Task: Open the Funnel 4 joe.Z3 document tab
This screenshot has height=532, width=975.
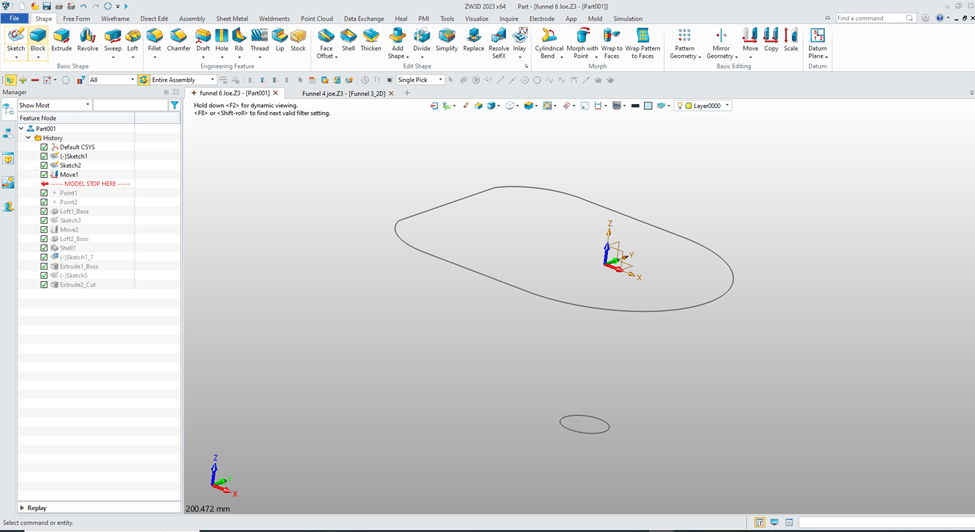Action: point(343,93)
